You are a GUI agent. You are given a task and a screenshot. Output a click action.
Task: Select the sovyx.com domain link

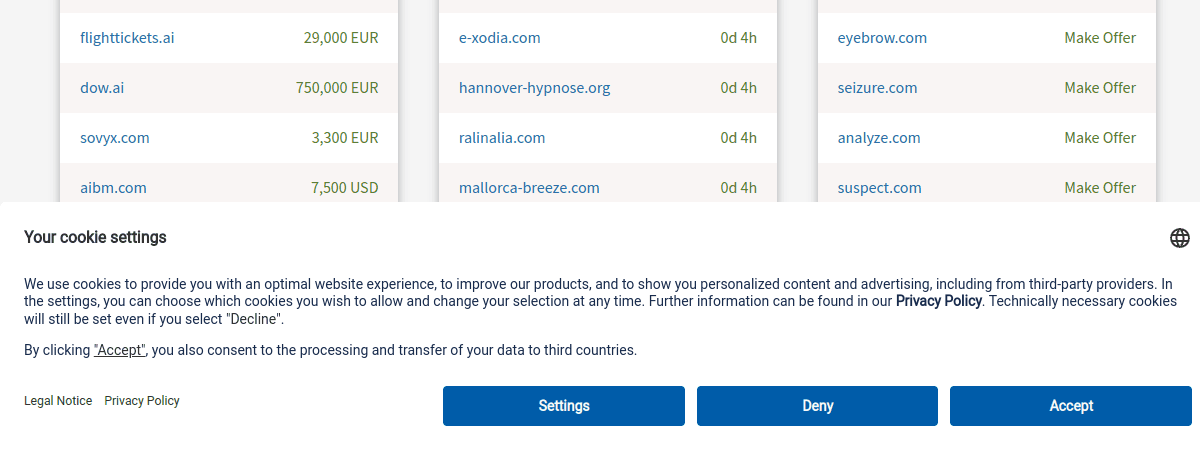[115, 138]
